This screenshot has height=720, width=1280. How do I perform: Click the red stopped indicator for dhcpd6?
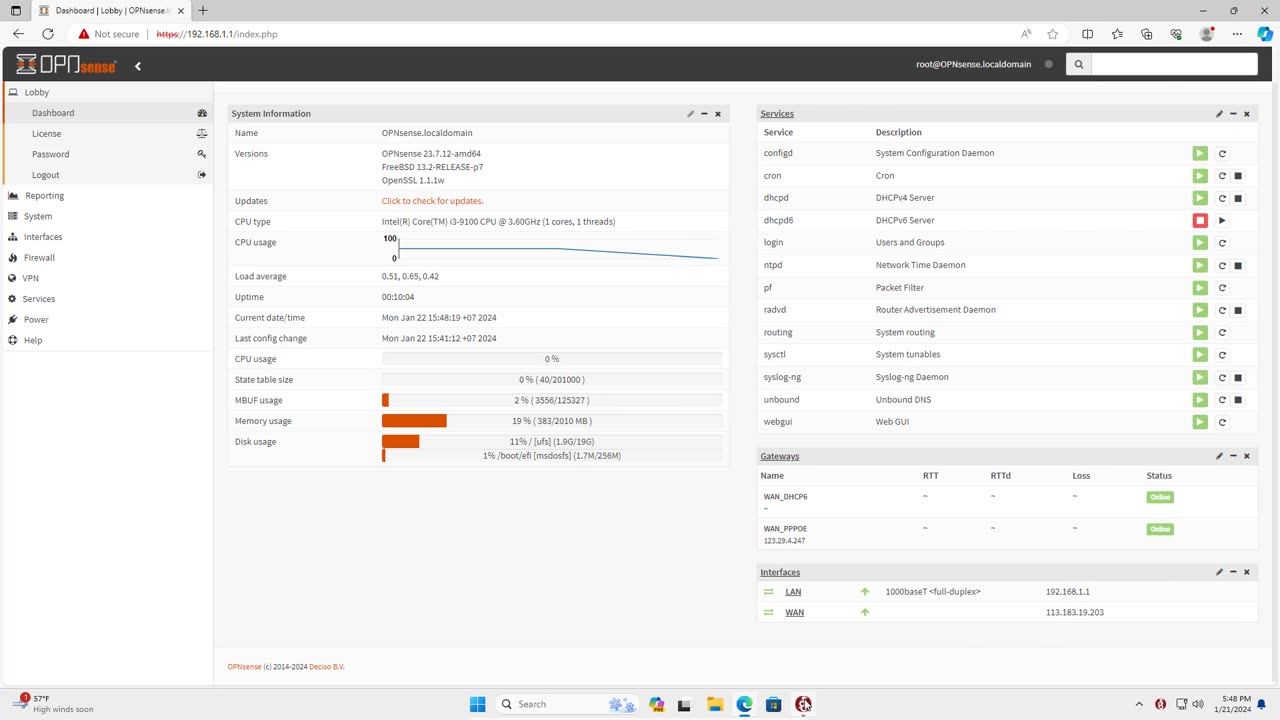tap(1200, 220)
